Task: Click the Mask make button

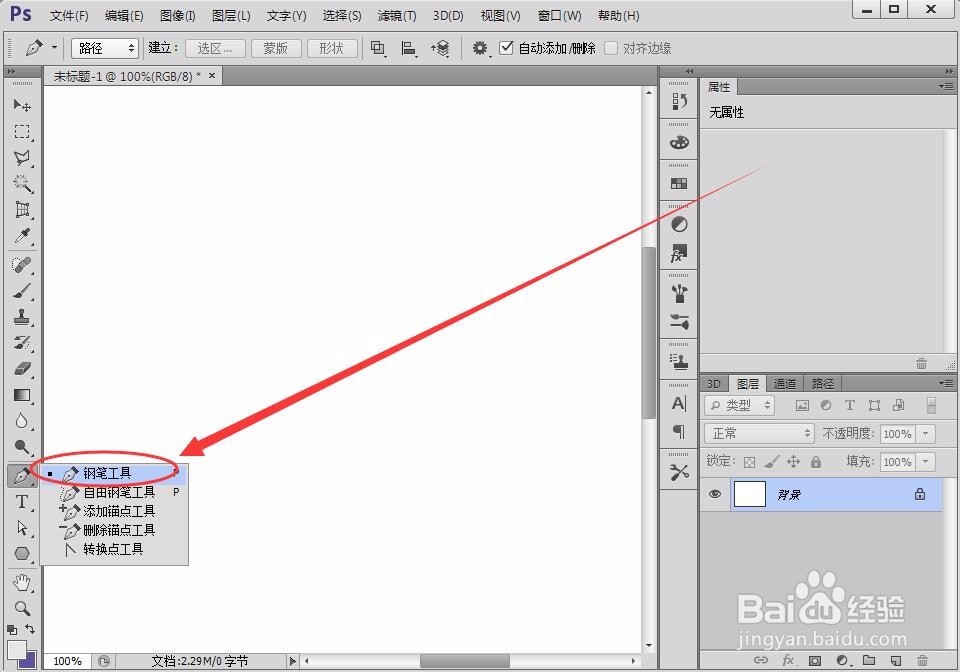Action: click(276, 48)
